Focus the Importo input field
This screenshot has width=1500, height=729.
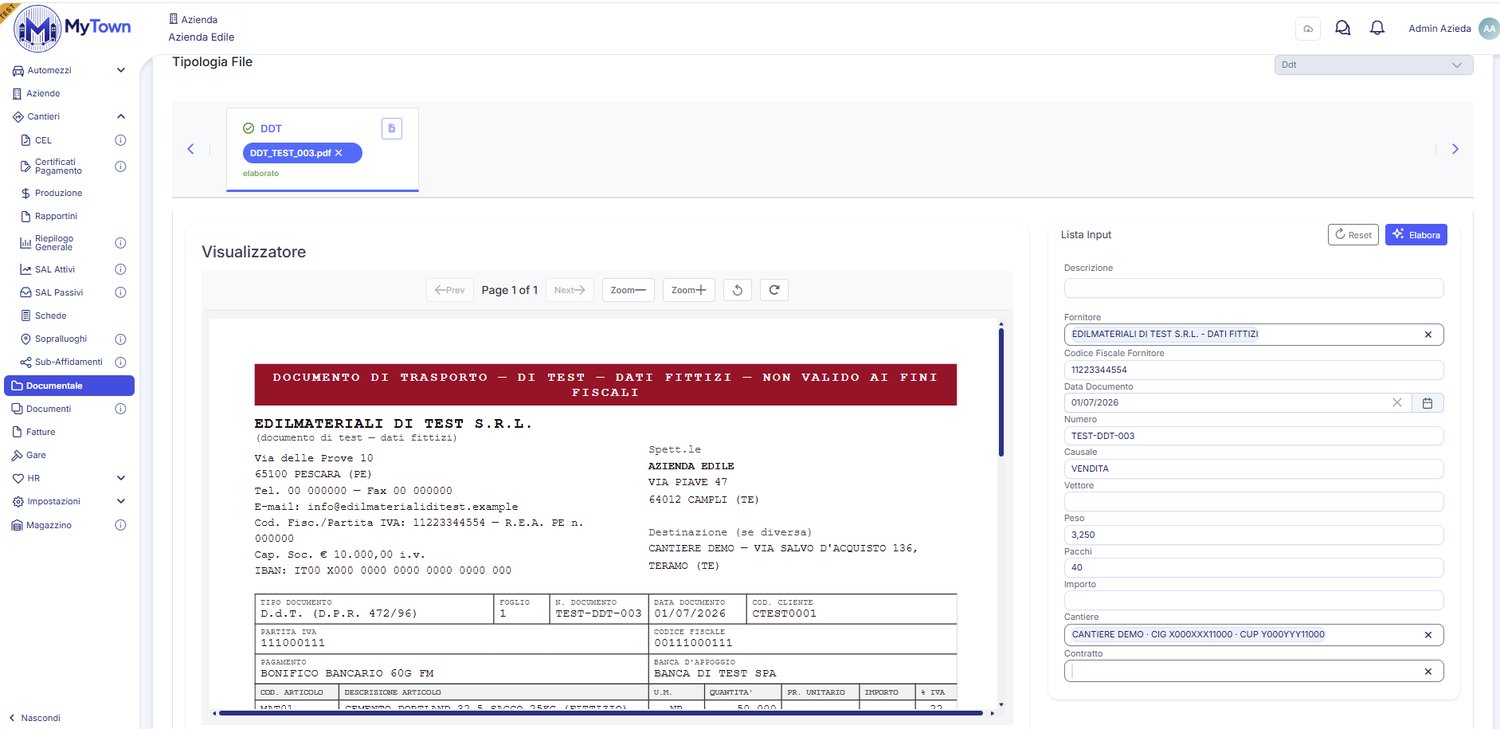pos(1254,600)
